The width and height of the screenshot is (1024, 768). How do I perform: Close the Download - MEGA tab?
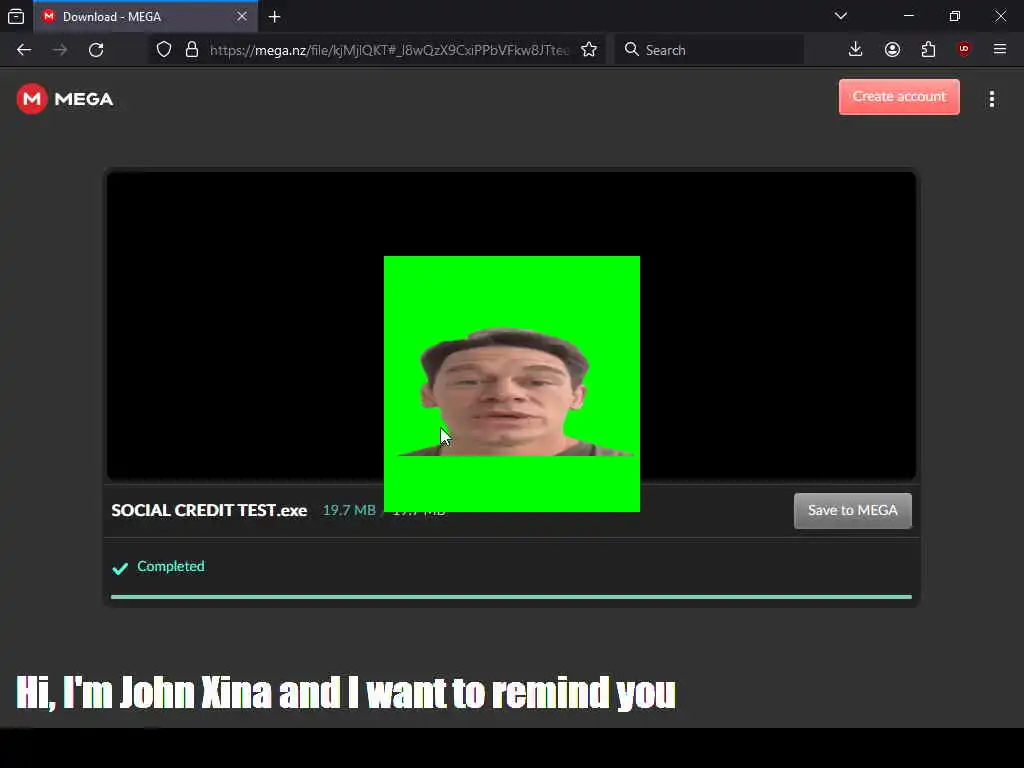pos(242,16)
